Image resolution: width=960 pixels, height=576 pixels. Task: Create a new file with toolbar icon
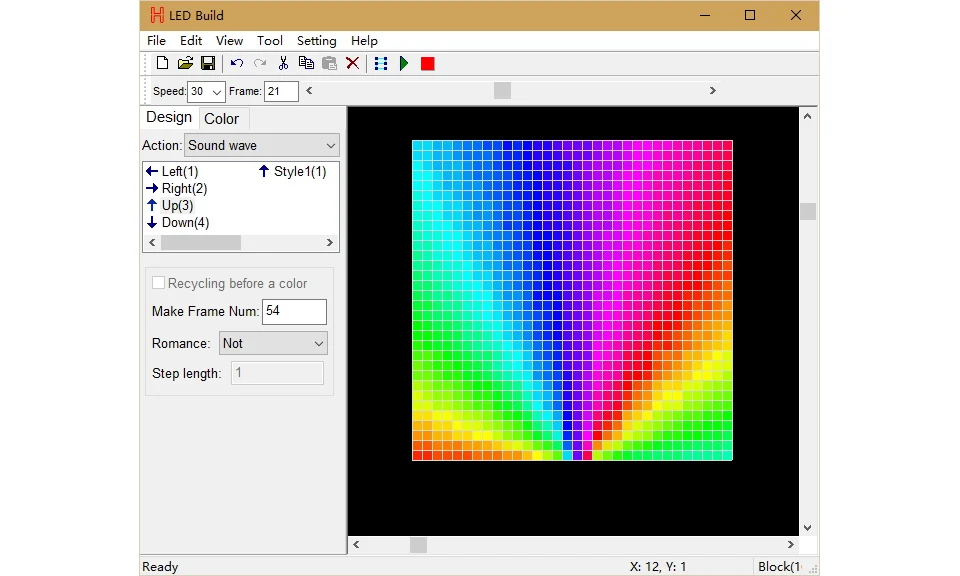(162, 63)
